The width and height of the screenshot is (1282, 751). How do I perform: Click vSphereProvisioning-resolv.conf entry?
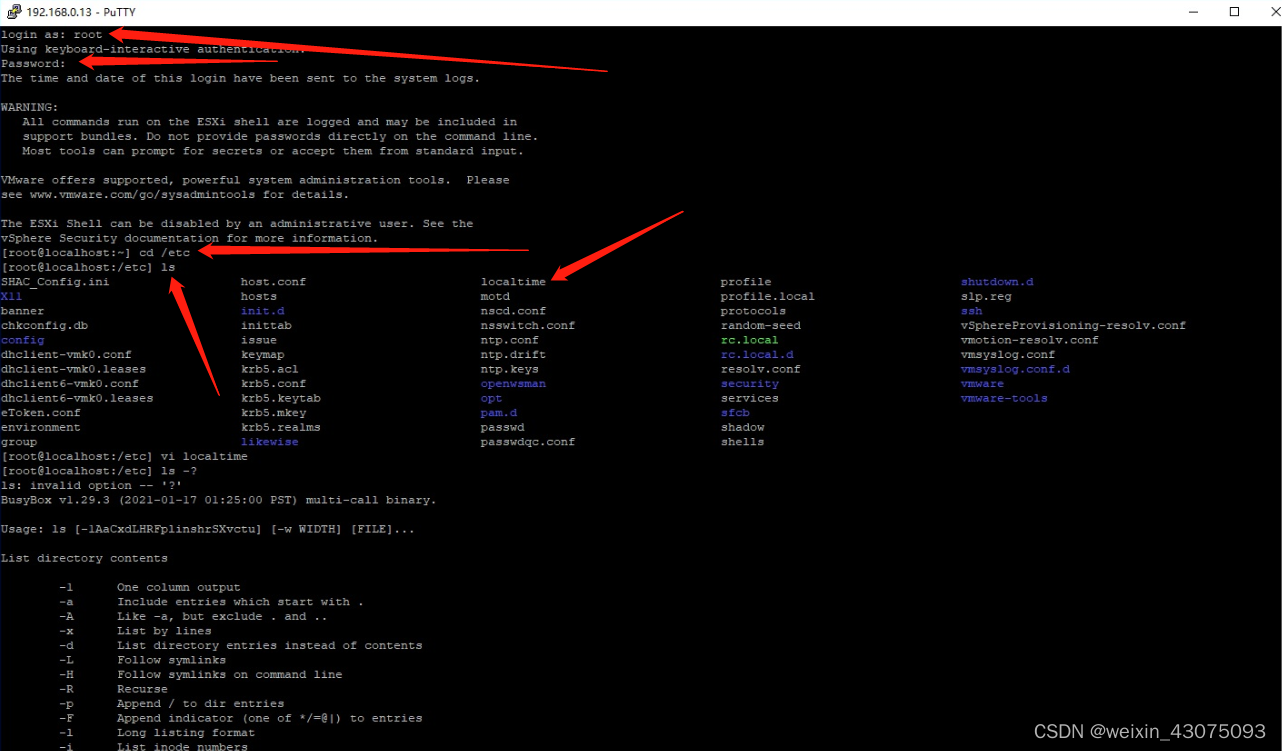coord(1073,325)
